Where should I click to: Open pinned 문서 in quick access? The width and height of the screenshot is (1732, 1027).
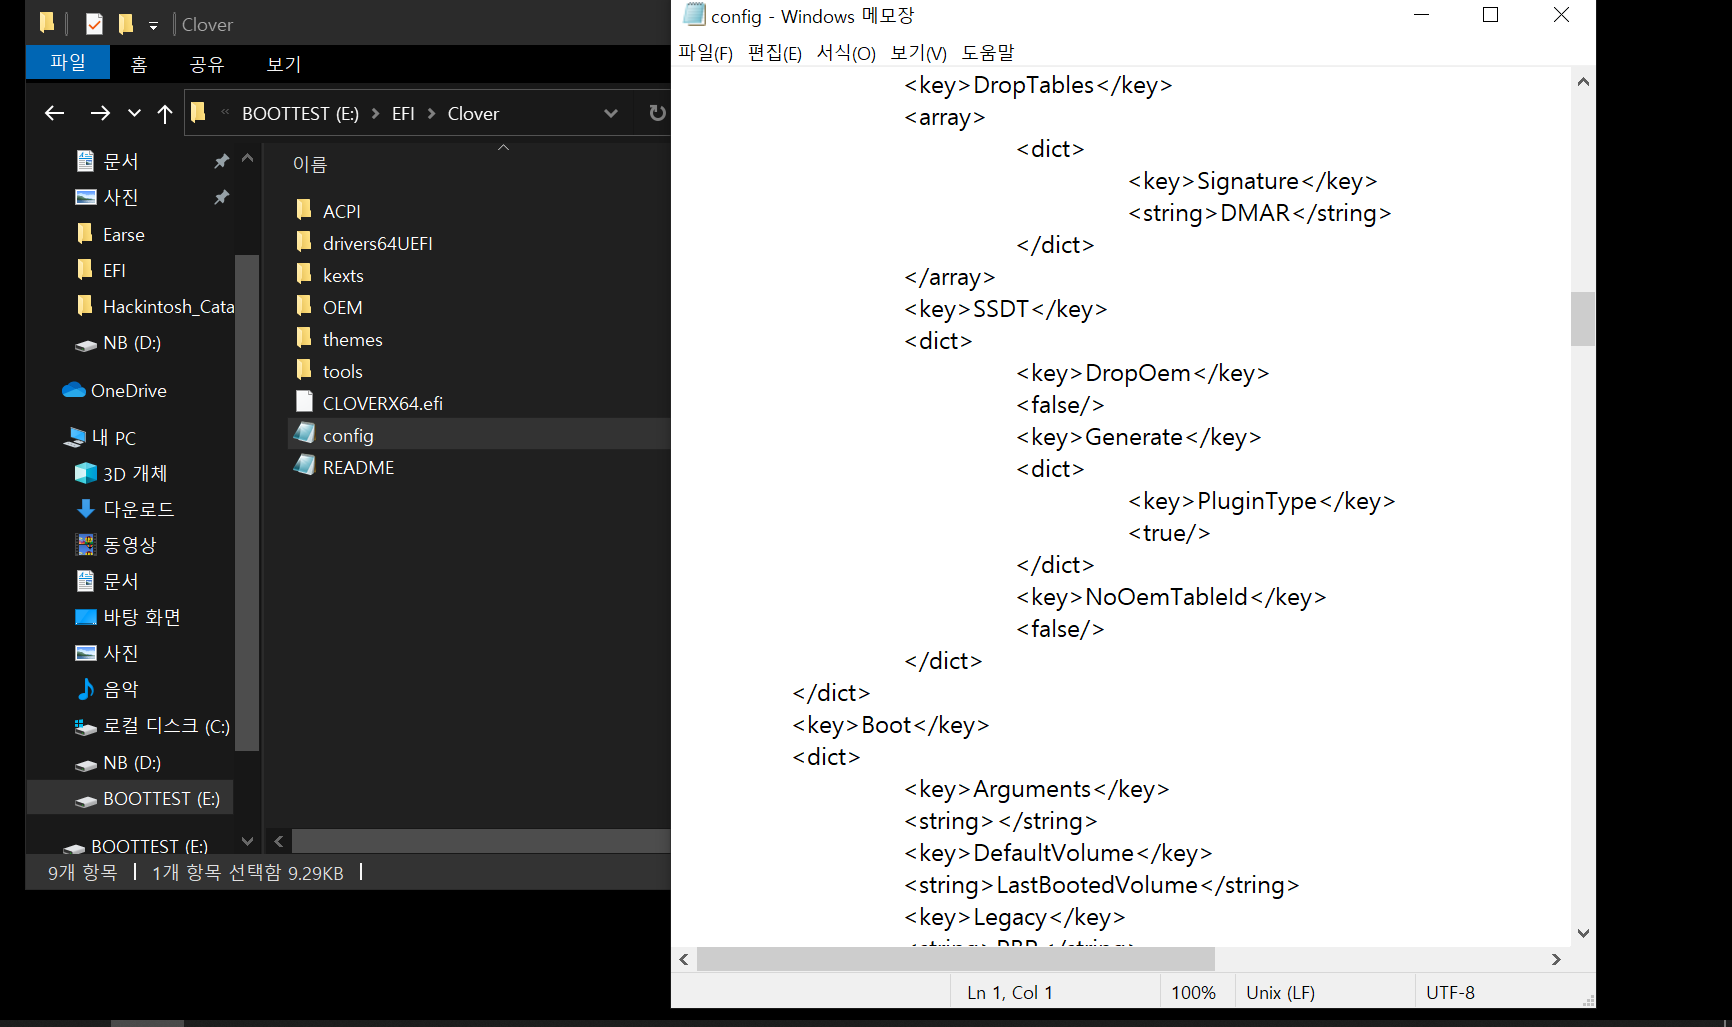point(121,161)
